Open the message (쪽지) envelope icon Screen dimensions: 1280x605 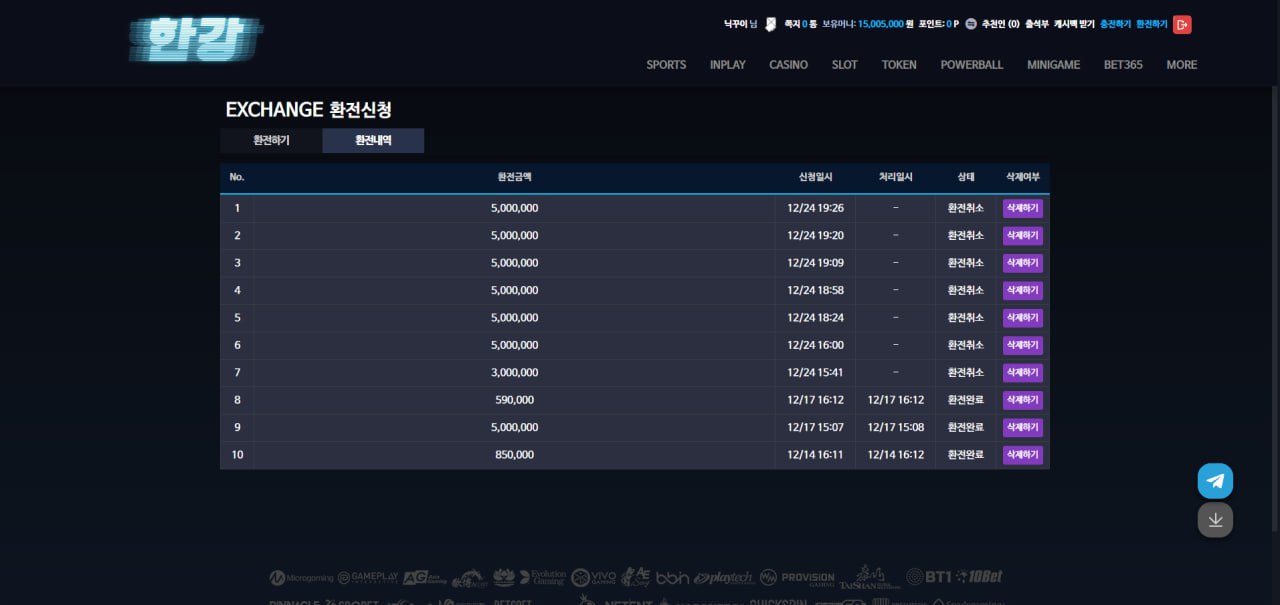770,24
